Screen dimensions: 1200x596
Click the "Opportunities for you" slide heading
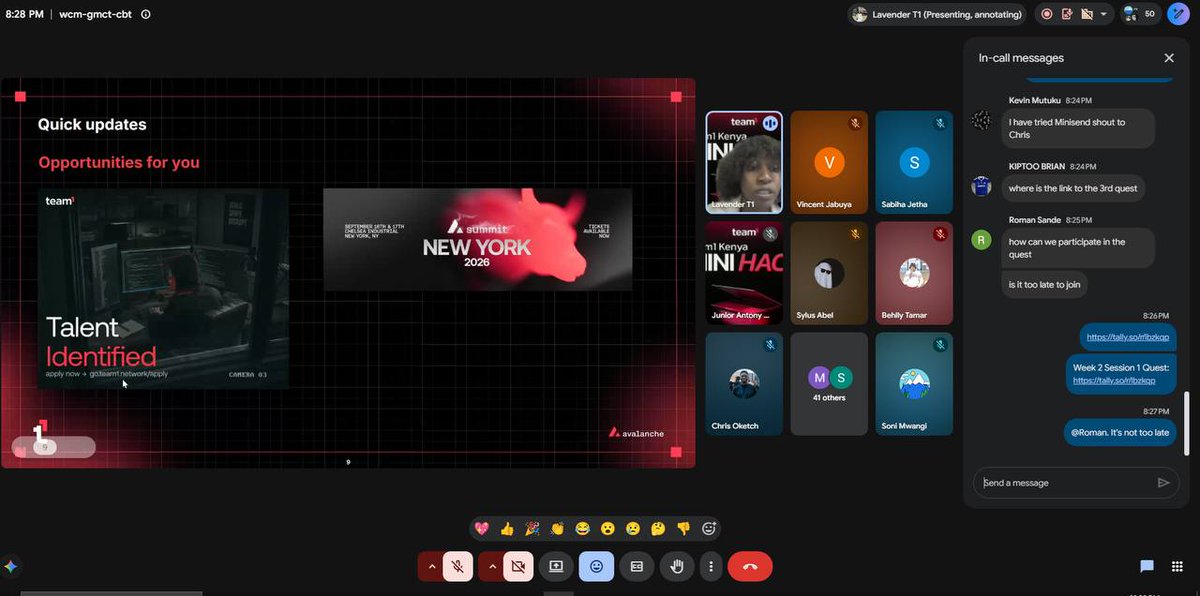coord(119,162)
